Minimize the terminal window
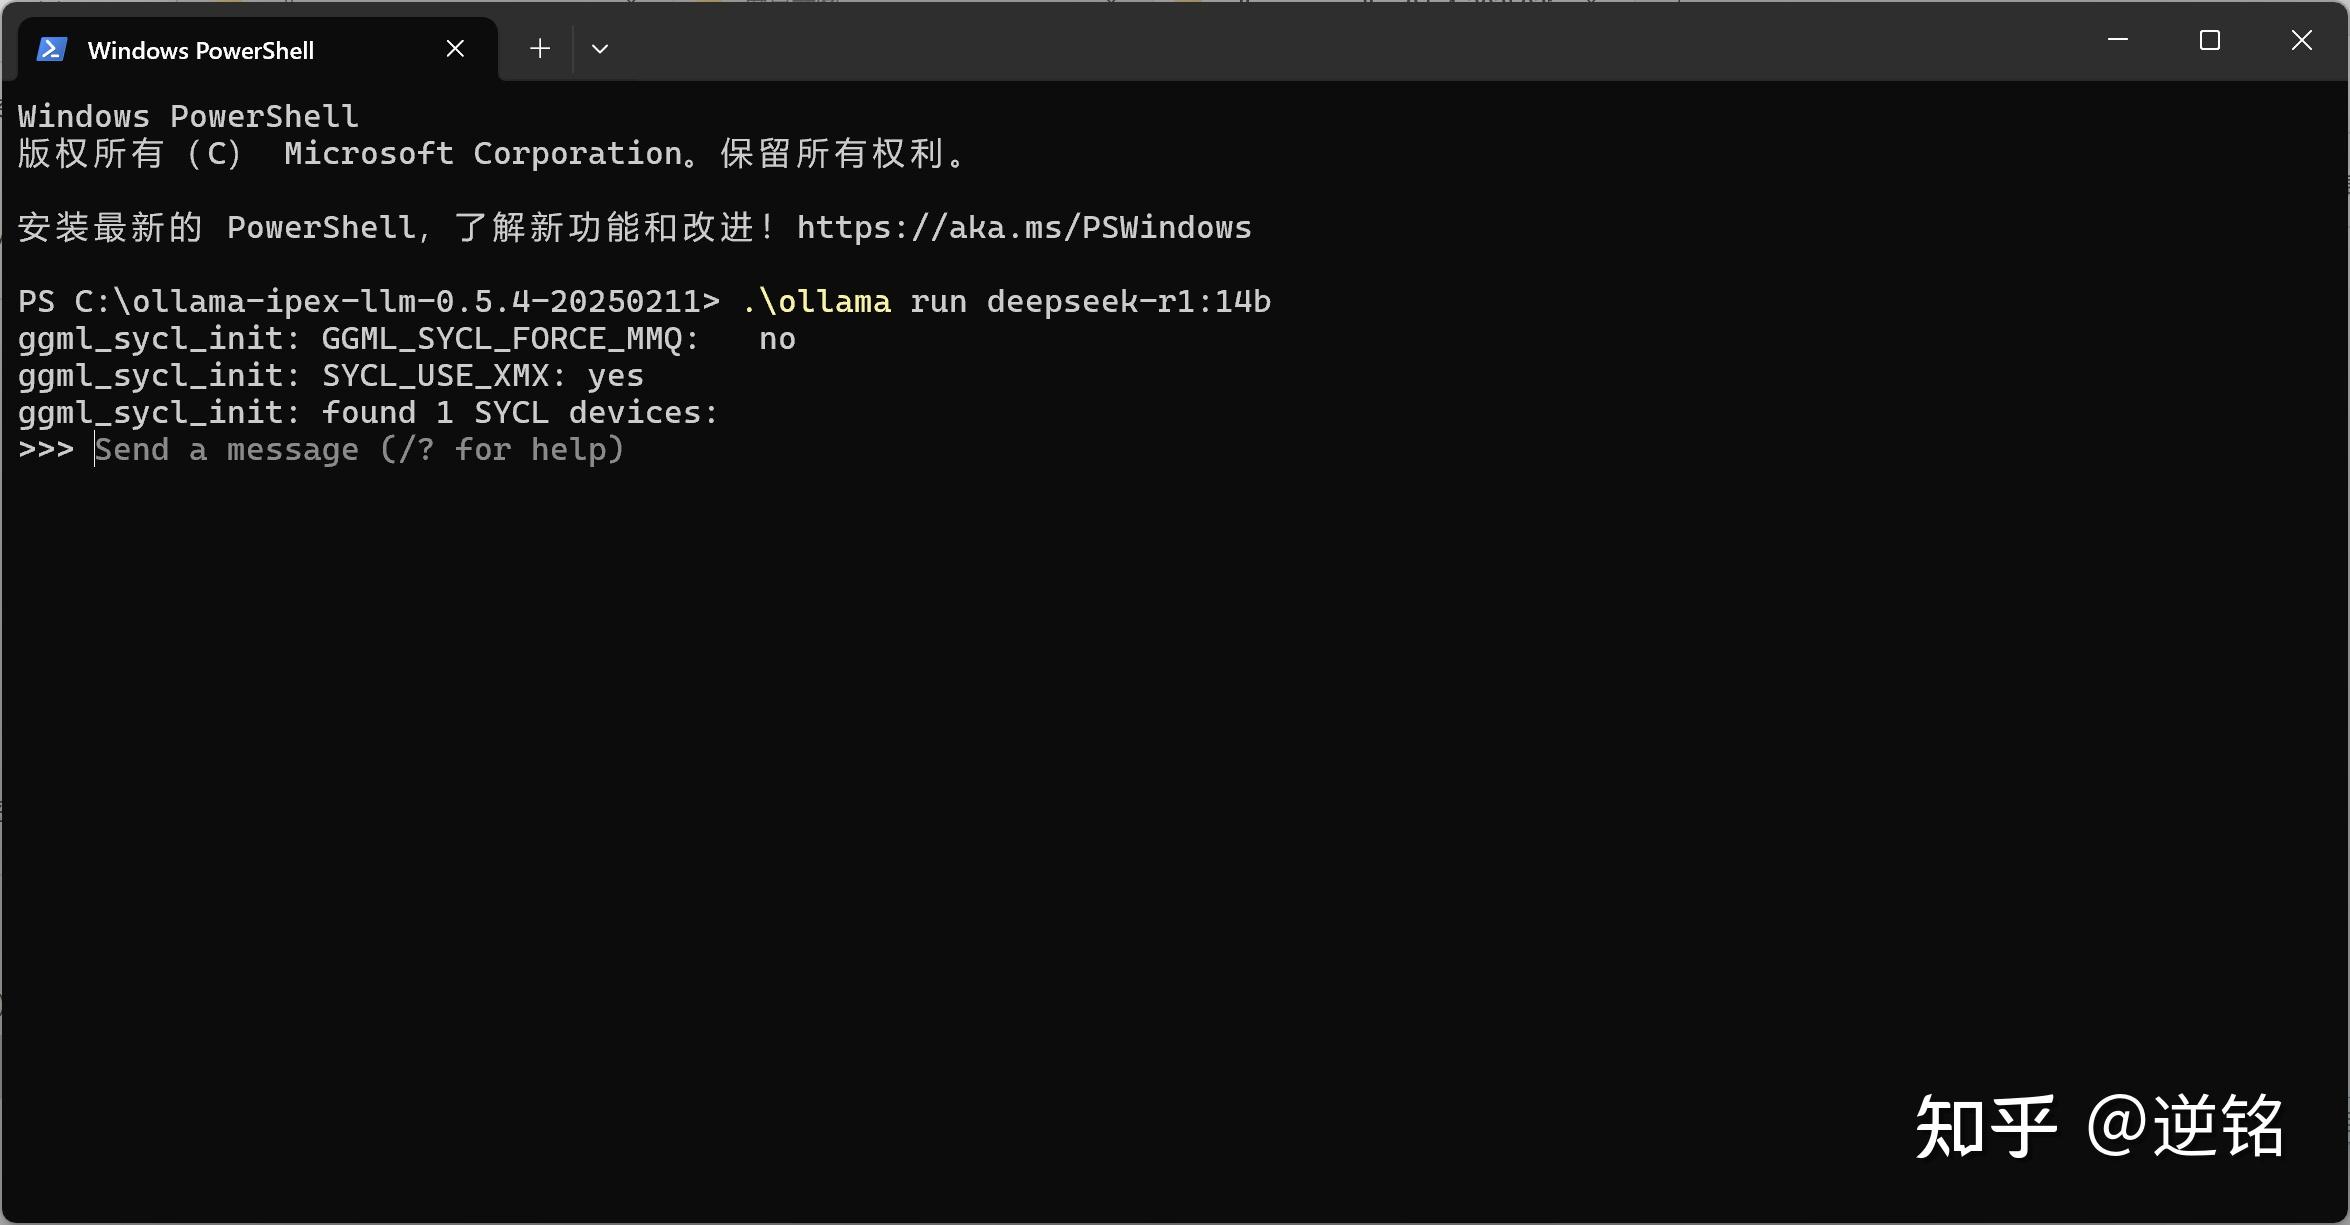Screen dimensions: 2350x1225 [x=2117, y=40]
